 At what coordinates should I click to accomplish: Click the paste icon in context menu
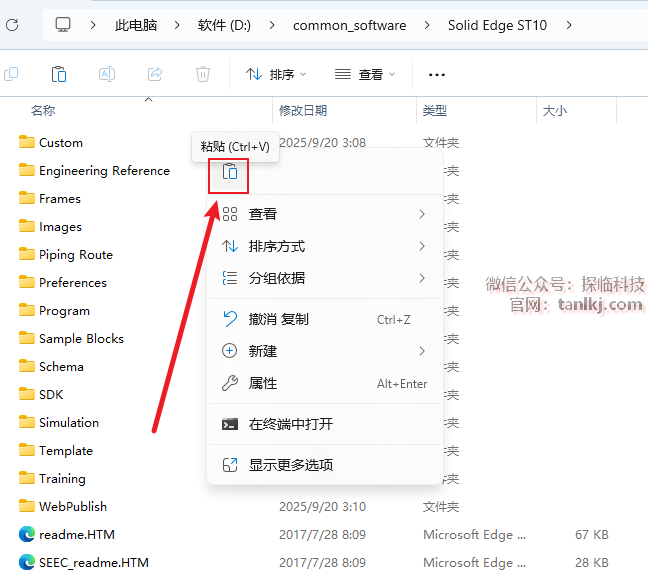click(x=229, y=171)
